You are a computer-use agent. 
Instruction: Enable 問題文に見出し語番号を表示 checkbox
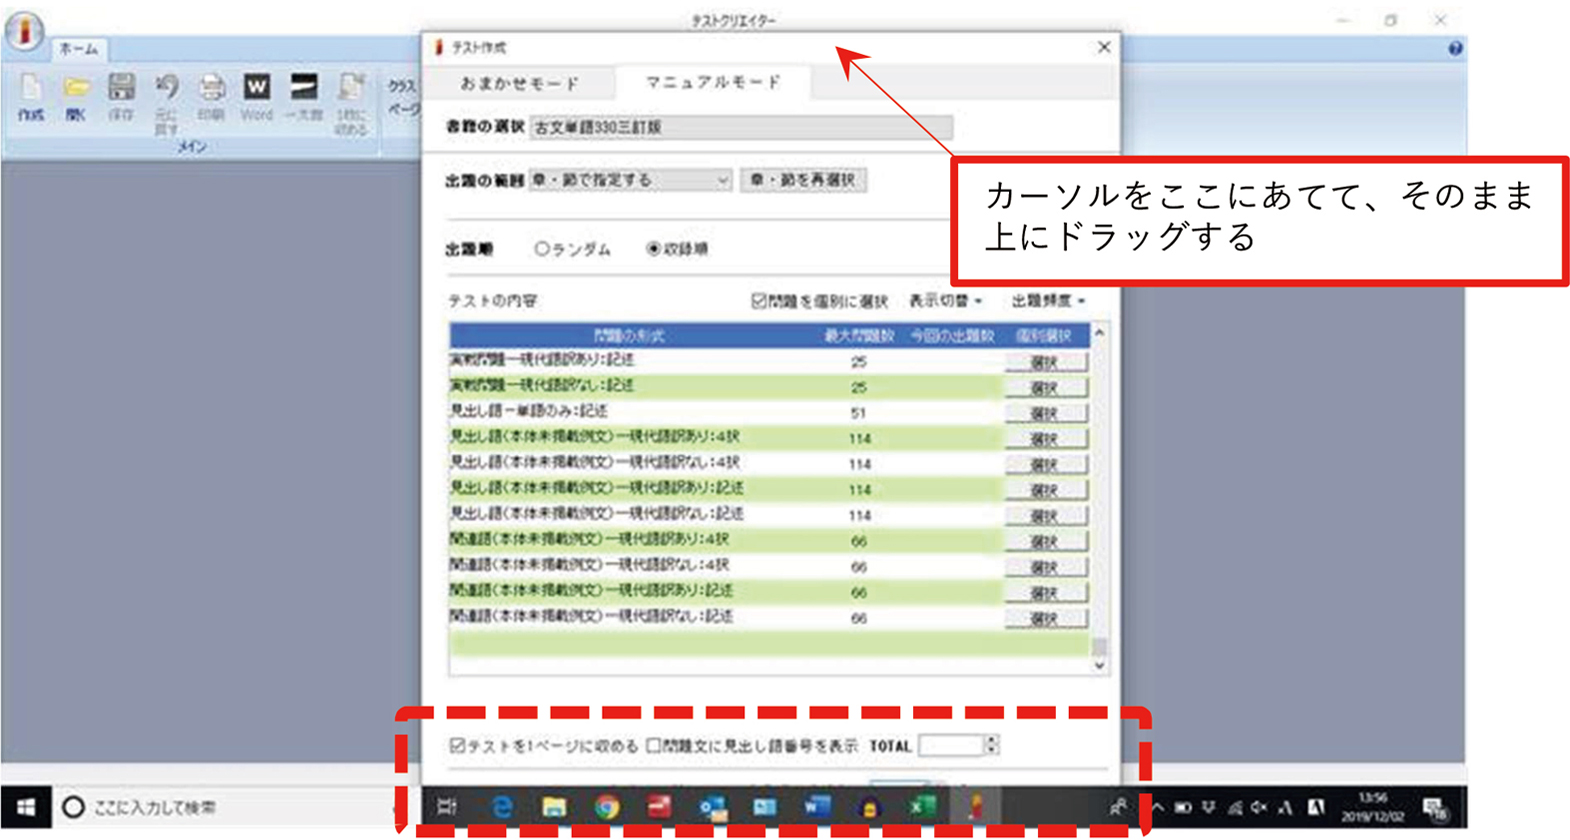coord(654,746)
